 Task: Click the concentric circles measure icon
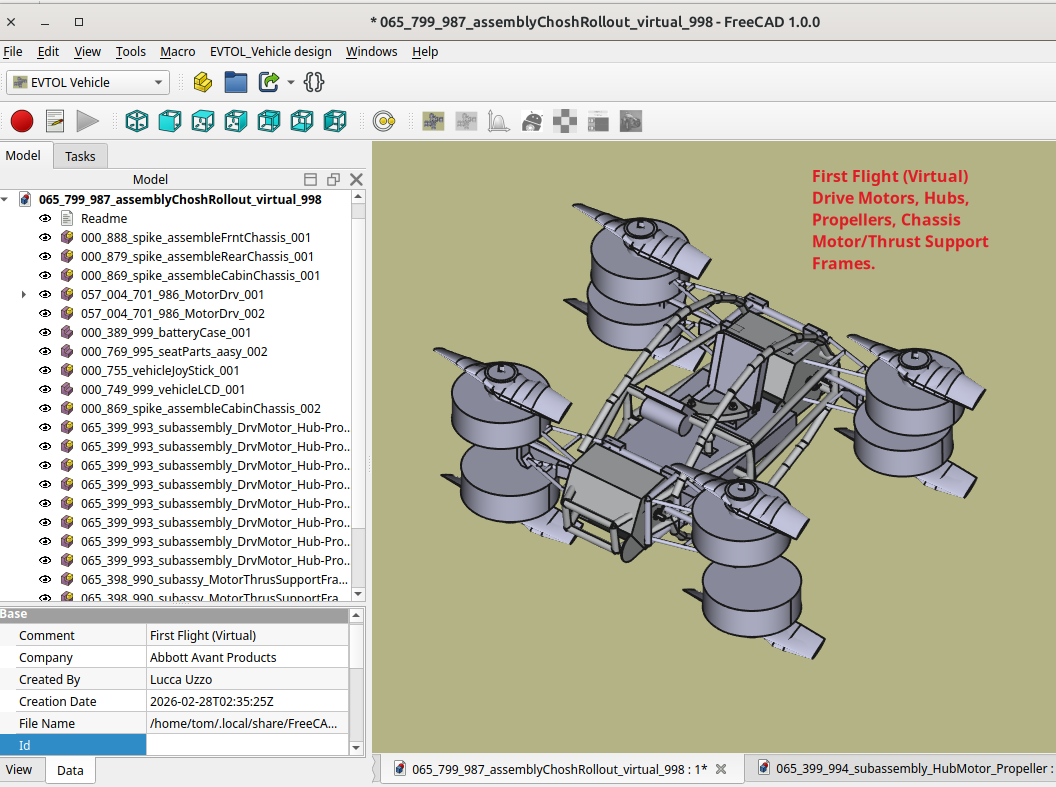tap(385, 121)
